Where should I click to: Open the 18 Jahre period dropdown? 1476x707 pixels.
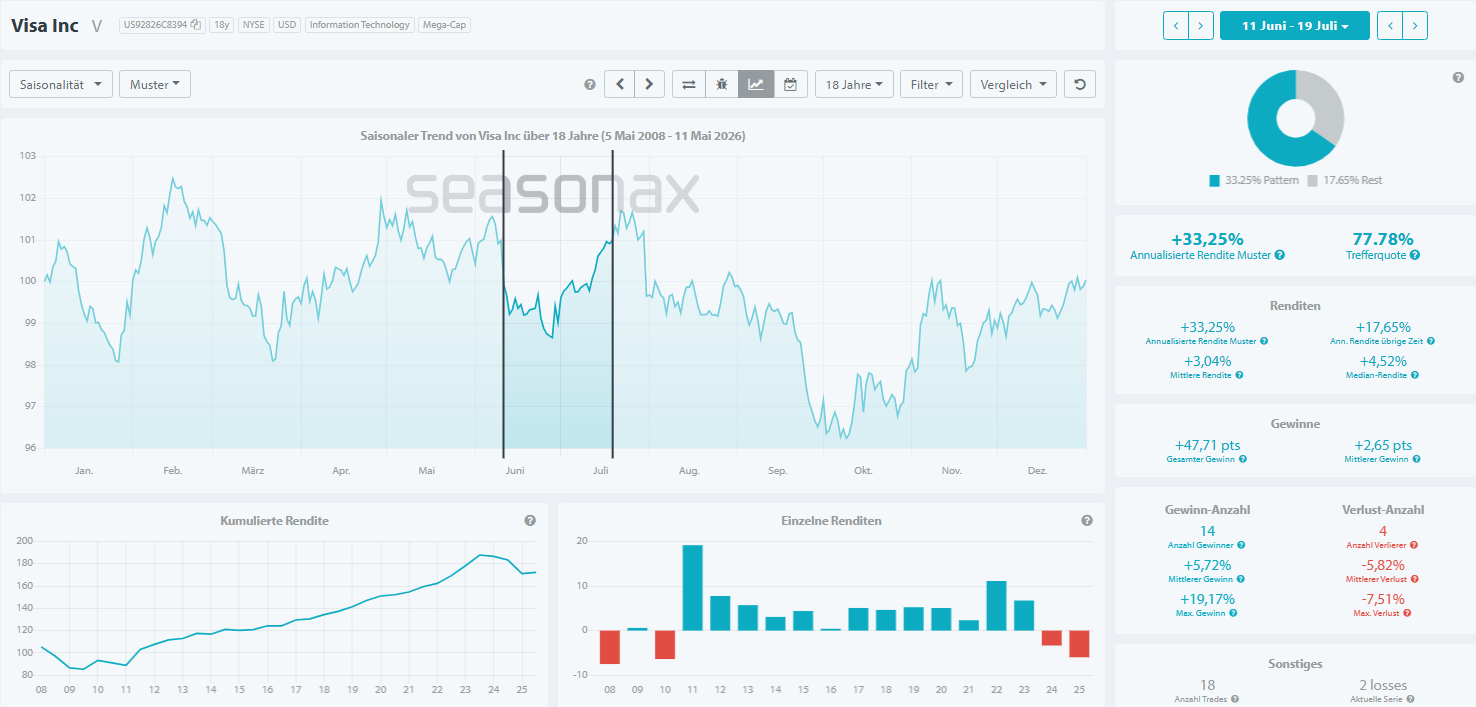click(x=854, y=85)
